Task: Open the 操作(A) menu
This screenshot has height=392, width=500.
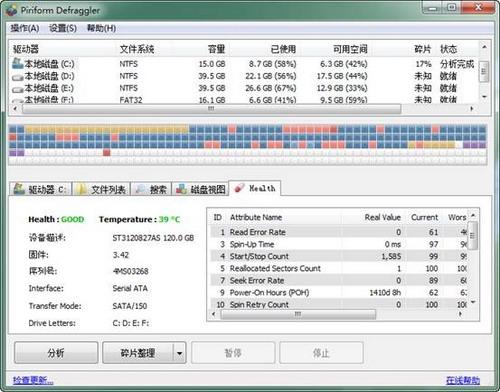Action: (25, 28)
